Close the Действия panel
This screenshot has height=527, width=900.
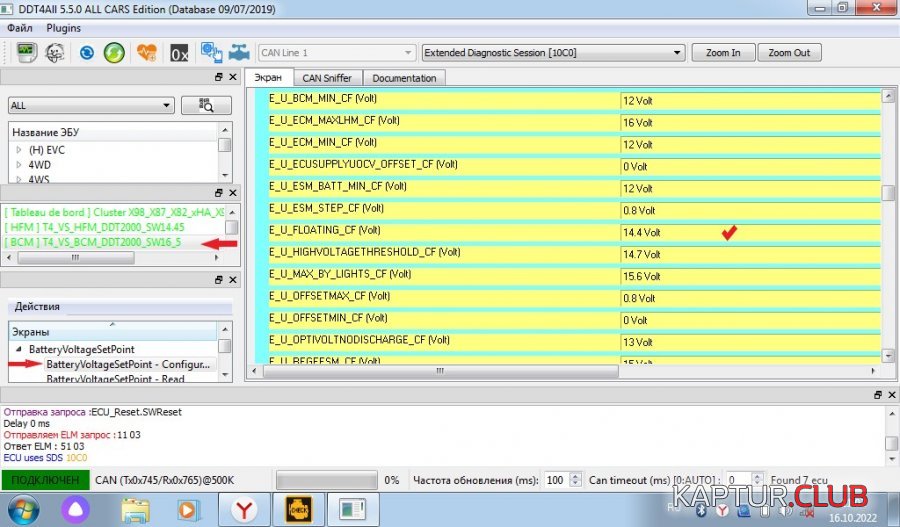(232, 280)
